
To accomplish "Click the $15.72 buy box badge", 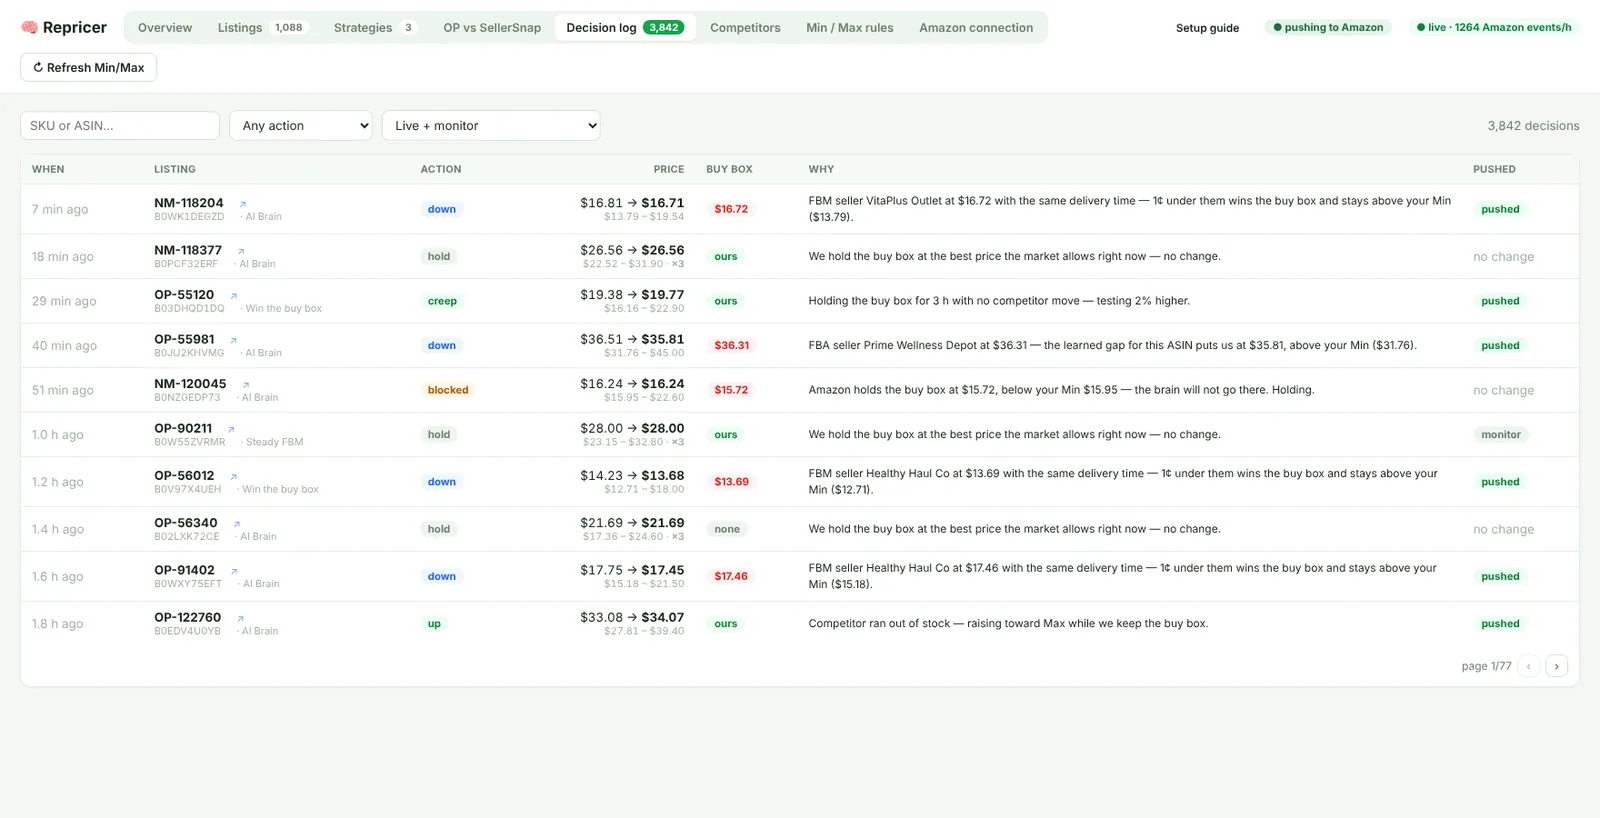I will [731, 390].
